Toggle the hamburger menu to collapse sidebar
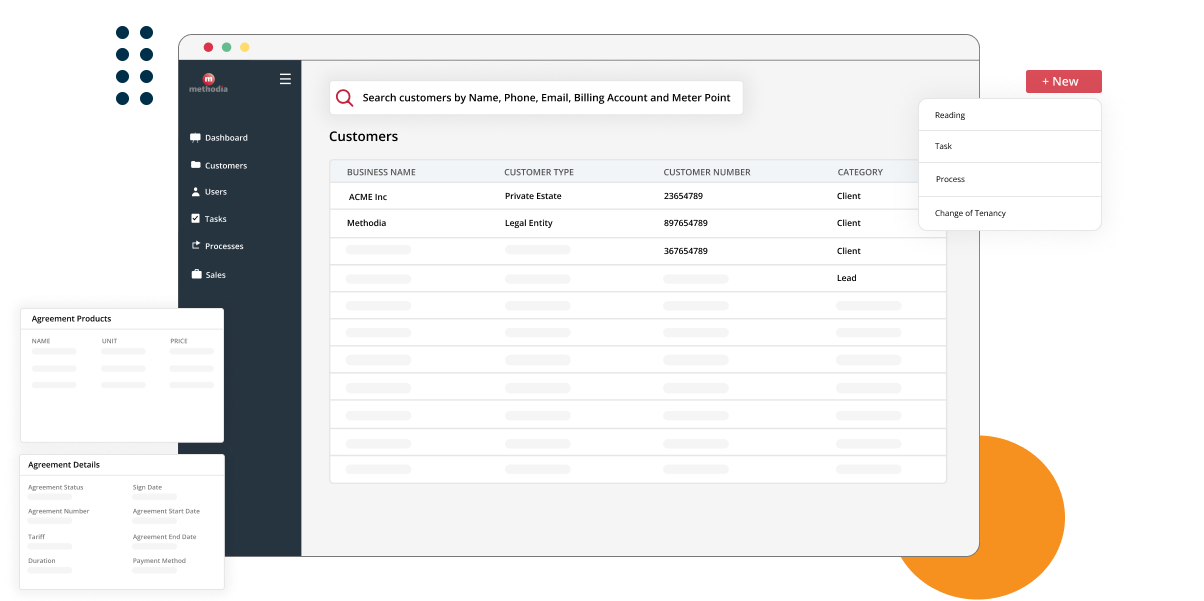 pyautogui.click(x=285, y=78)
